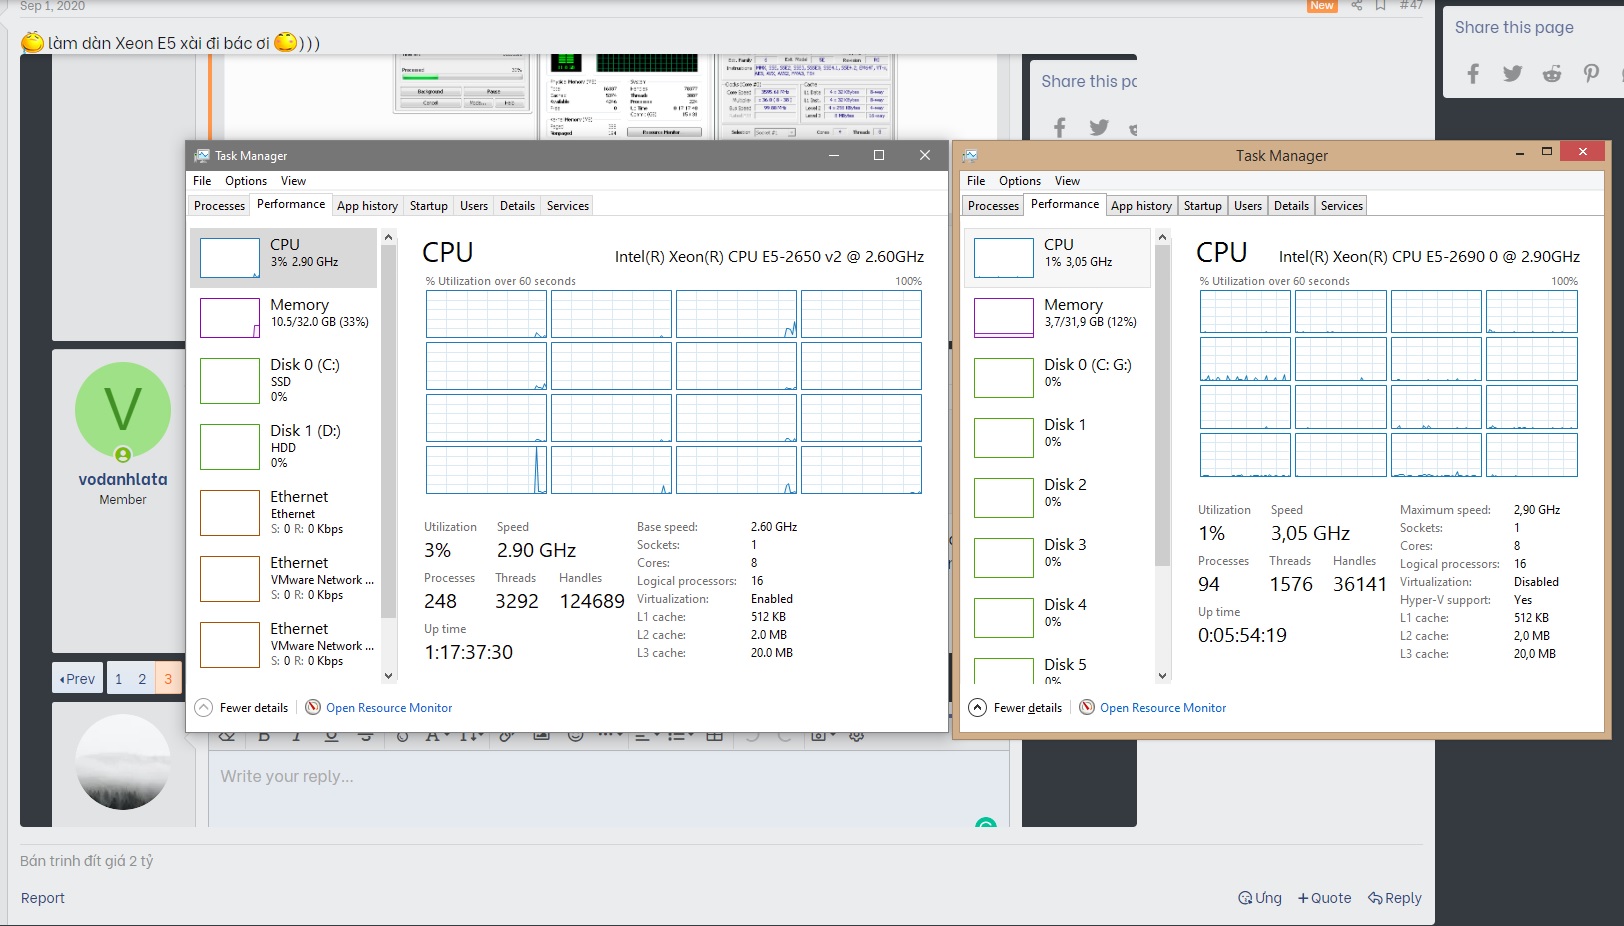The image size is (1624, 926).
Task: Select Disk 1 (D:) HDD entry
Action: 284,446
